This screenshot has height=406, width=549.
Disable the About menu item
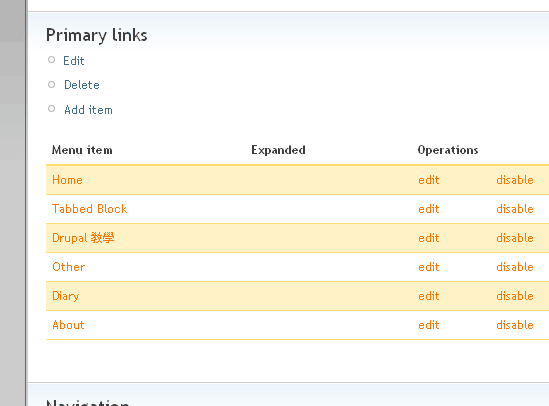point(515,325)
